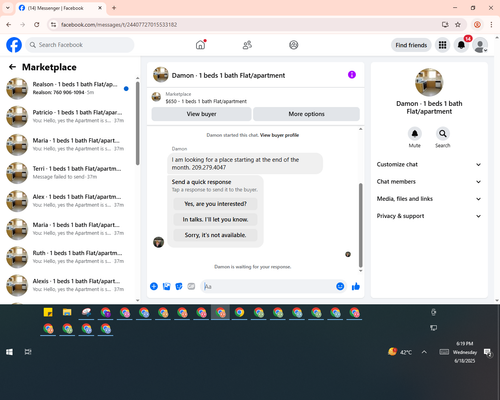The height and width of the screenshot is (400, 500).
Task: Open the Facebook logo home link
Action: click(14, 45)
